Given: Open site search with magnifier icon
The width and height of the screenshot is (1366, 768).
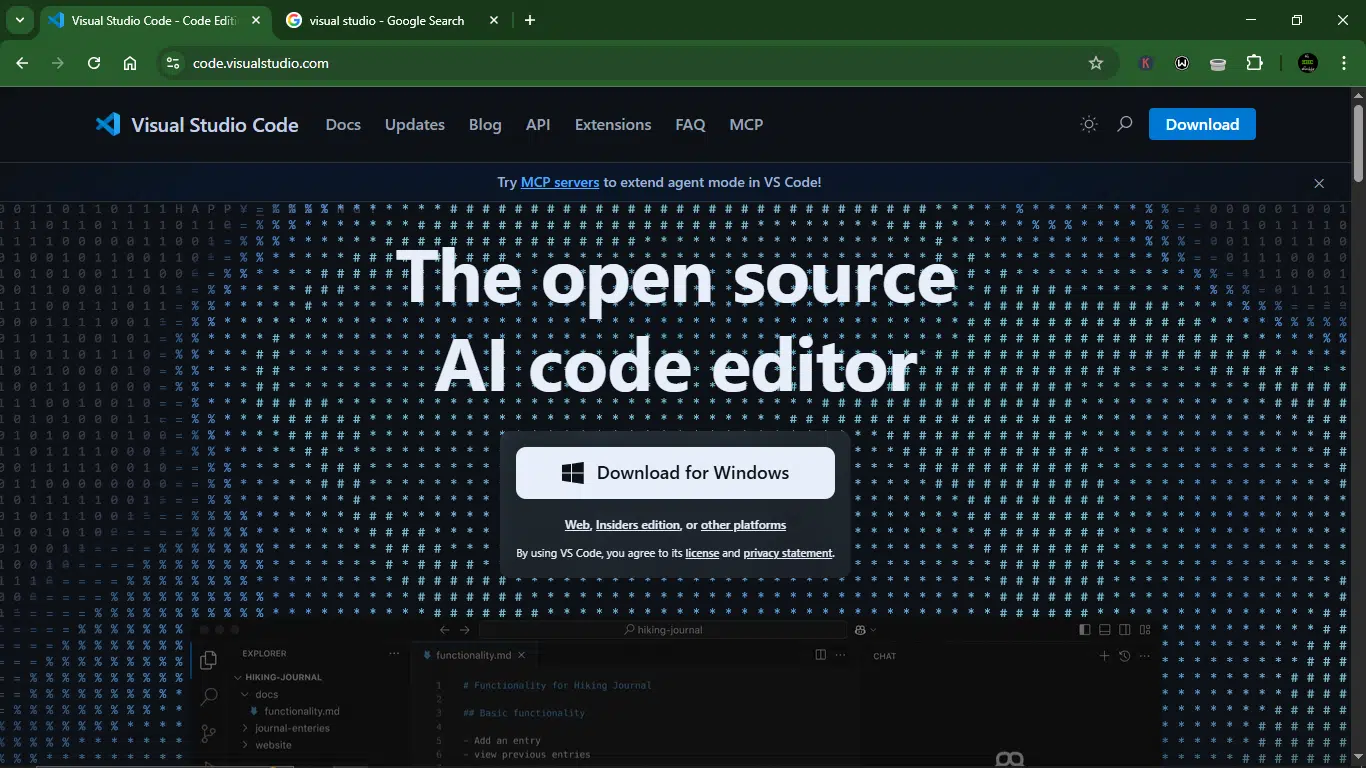Looking at the screenshot, I should (1125, 125).
